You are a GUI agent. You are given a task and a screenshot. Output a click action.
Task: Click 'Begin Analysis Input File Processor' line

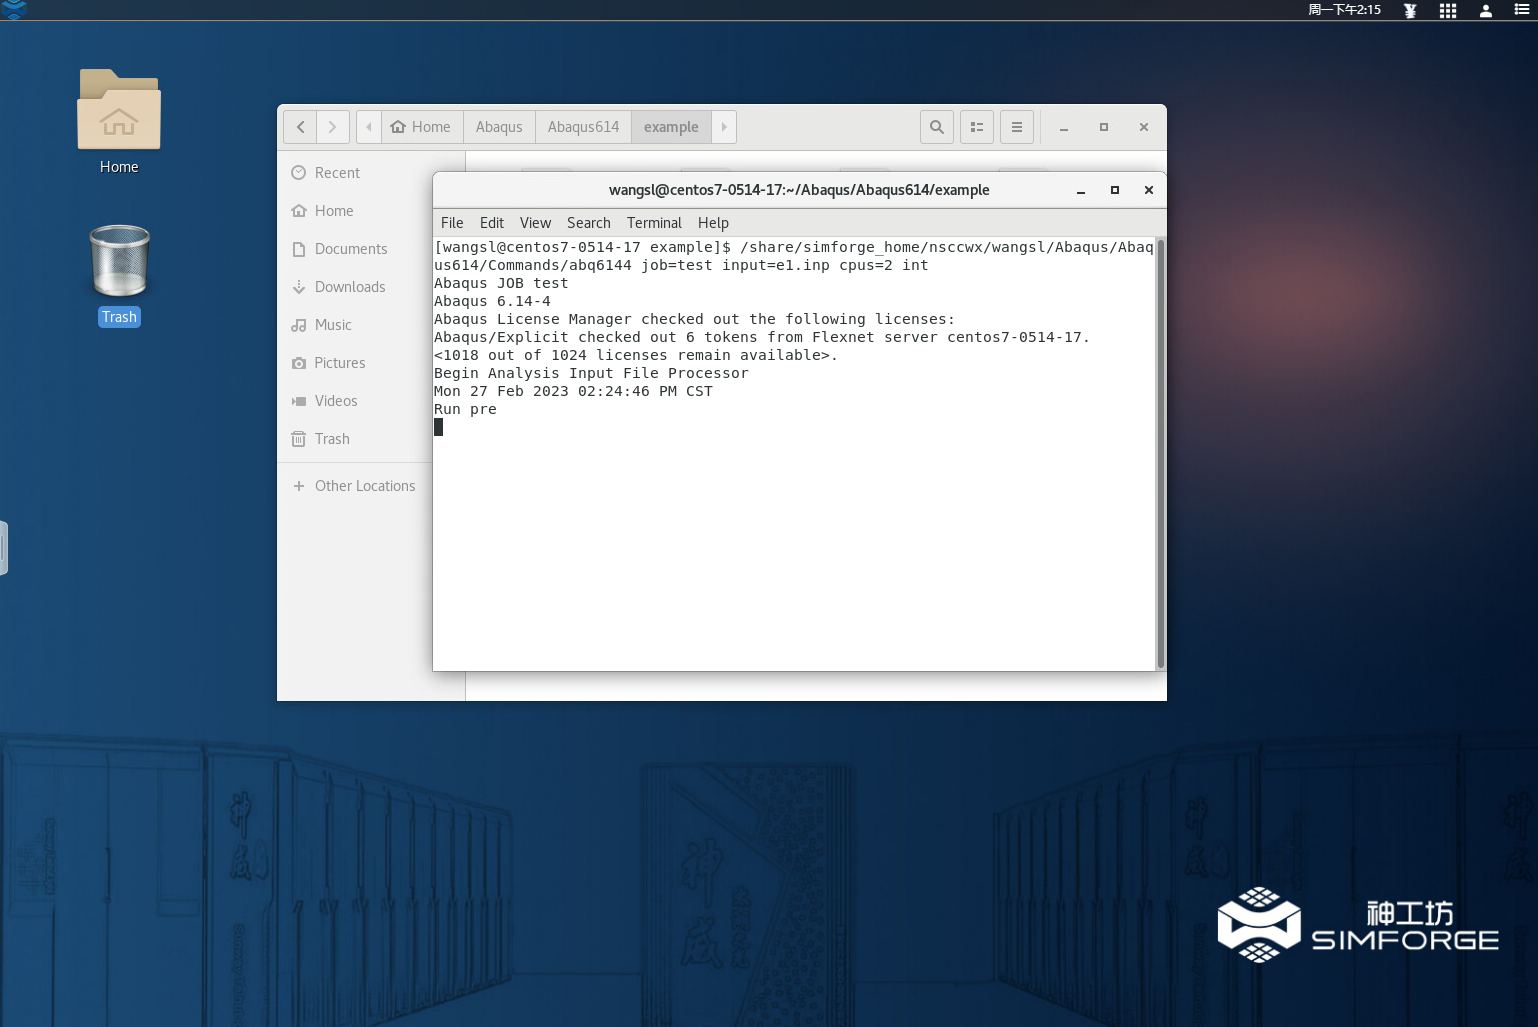(591, 373)
